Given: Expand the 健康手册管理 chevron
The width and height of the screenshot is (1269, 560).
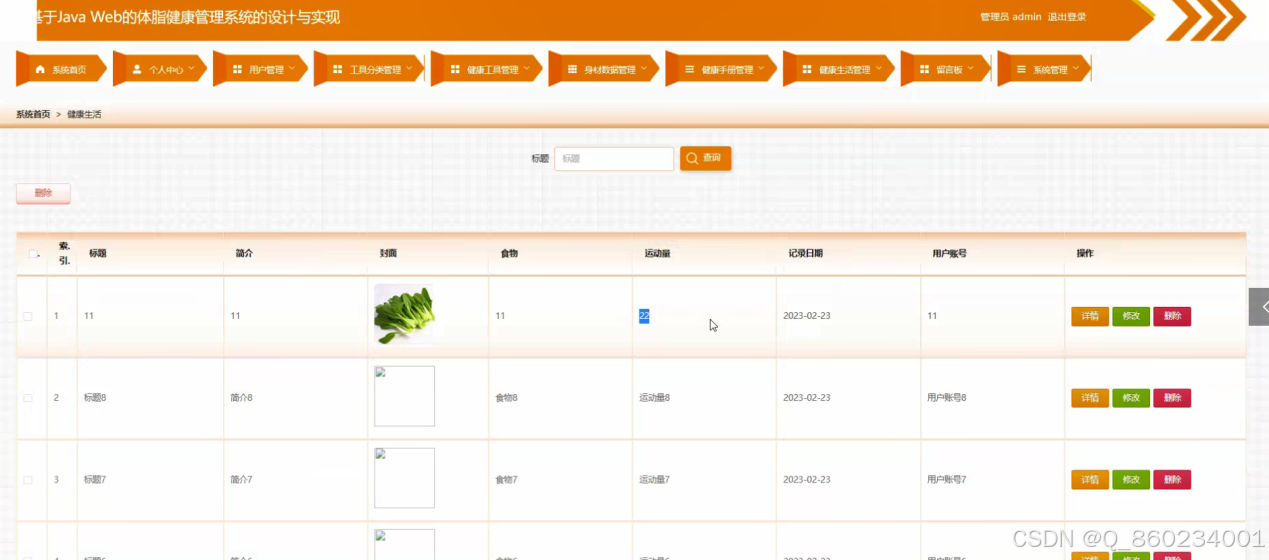Looking at the screenshot, I should [761, 69].
